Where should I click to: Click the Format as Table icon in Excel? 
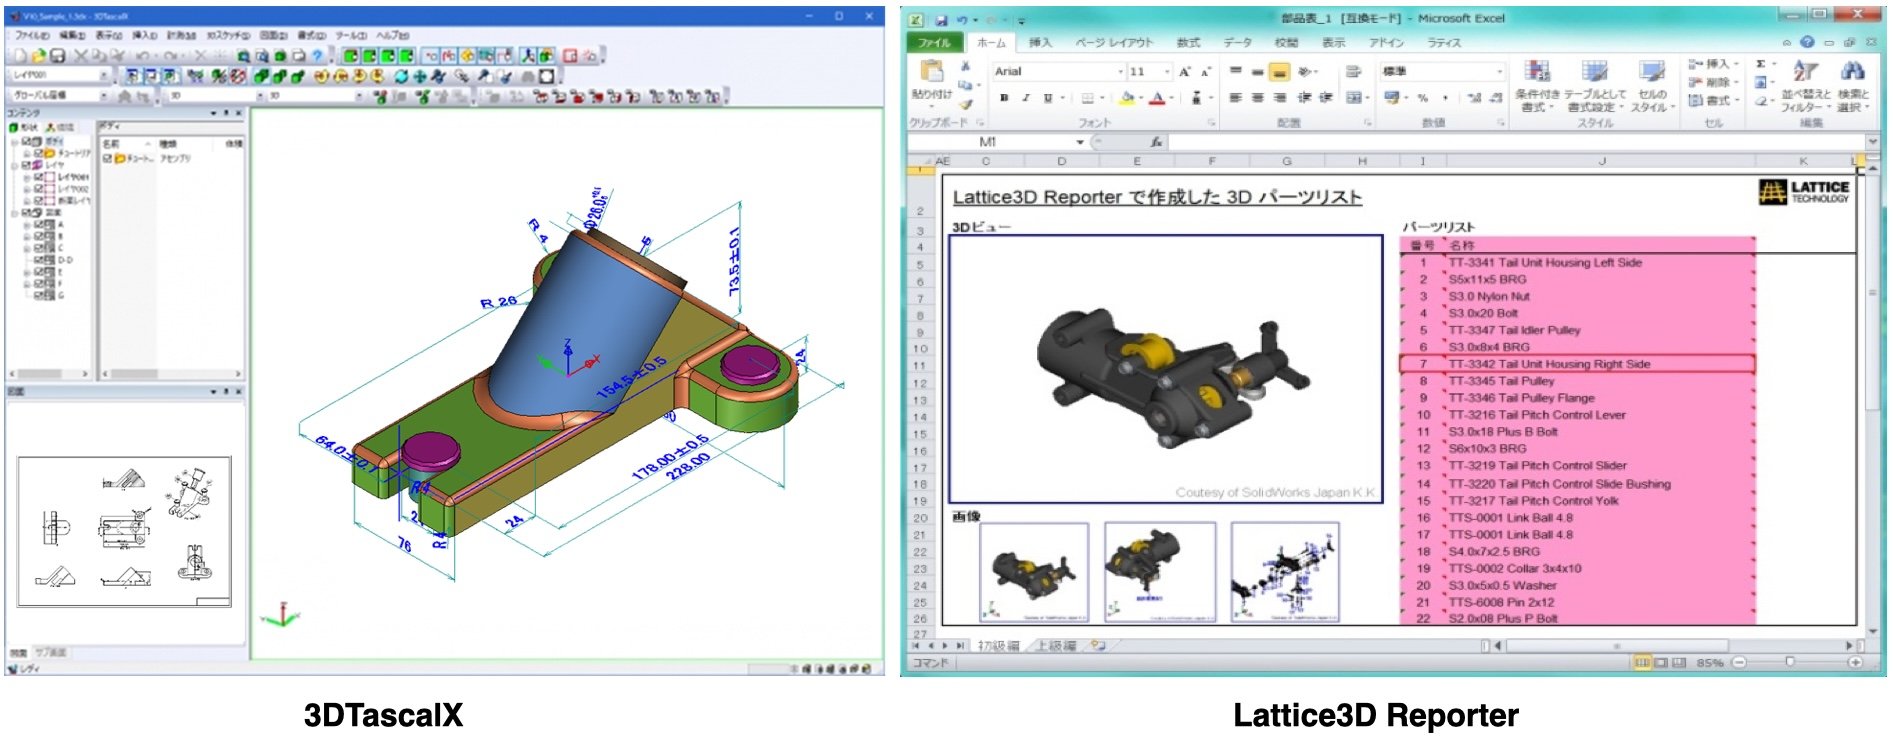click(1594, 71)
